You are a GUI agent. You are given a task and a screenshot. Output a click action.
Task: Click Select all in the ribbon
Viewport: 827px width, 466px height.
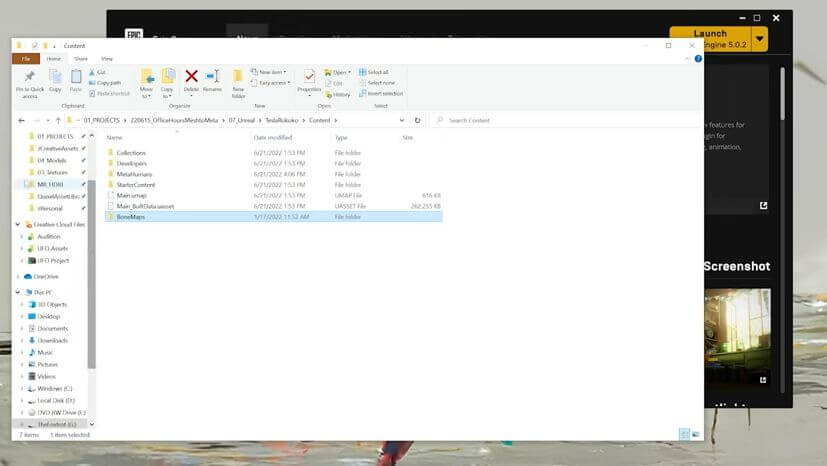tap(374, 72)
